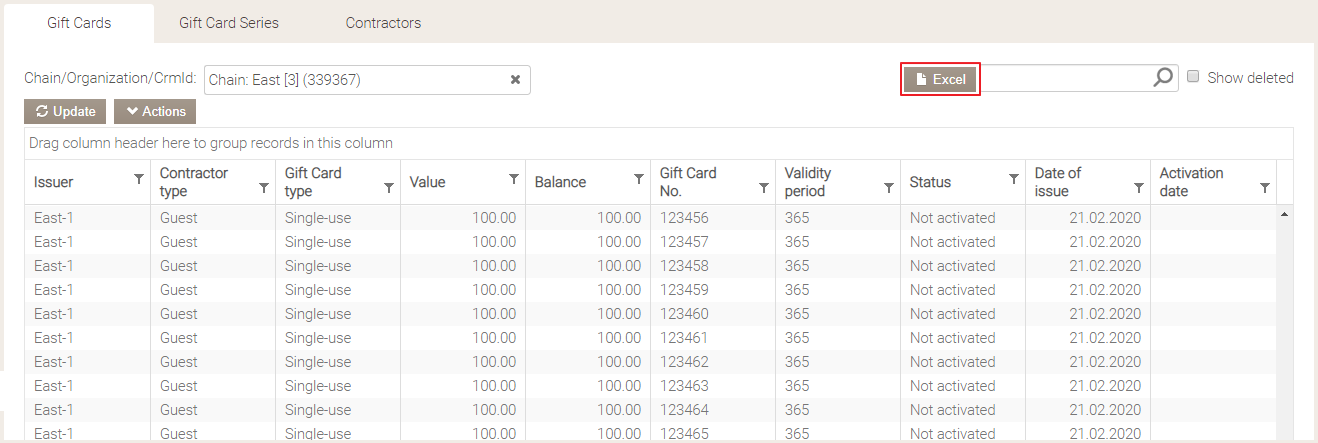This screenshot has height=443, width=1318.
Task: Switch to the Gift Card Series tab
Action: click(229, 22)
